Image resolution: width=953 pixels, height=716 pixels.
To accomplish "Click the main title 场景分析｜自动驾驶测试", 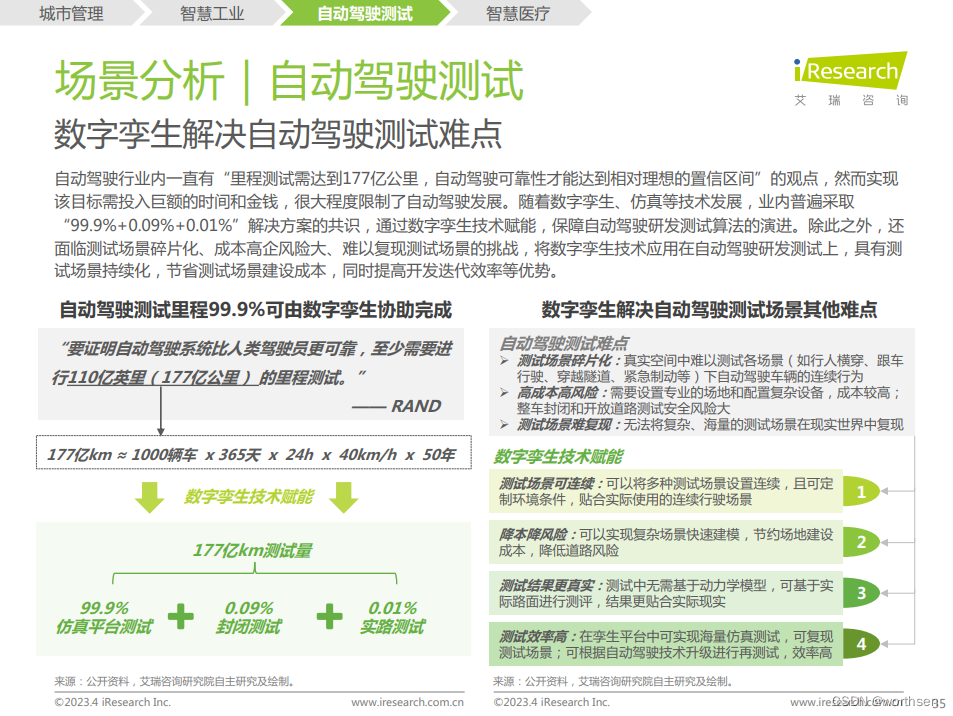I will 289,80.
